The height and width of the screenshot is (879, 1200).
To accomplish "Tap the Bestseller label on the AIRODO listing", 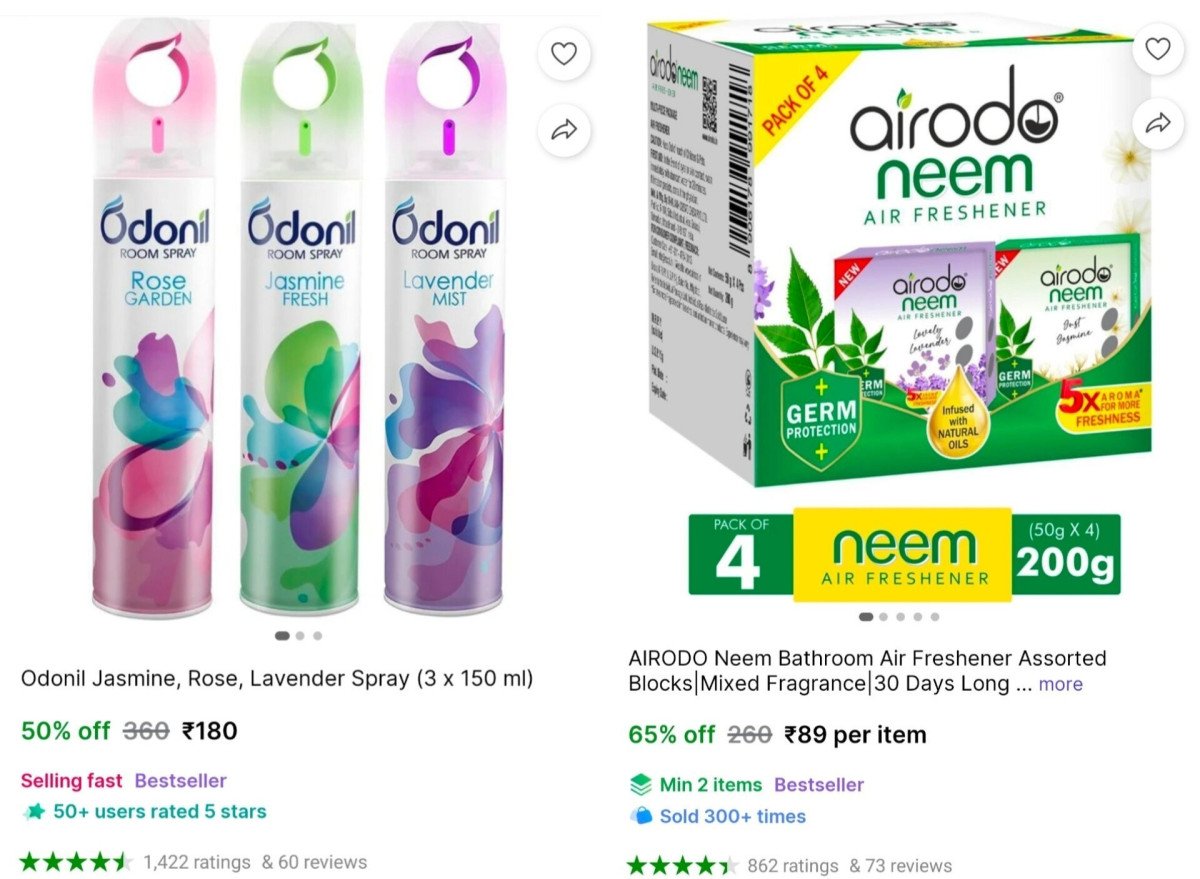I will [x=818, y=784].
